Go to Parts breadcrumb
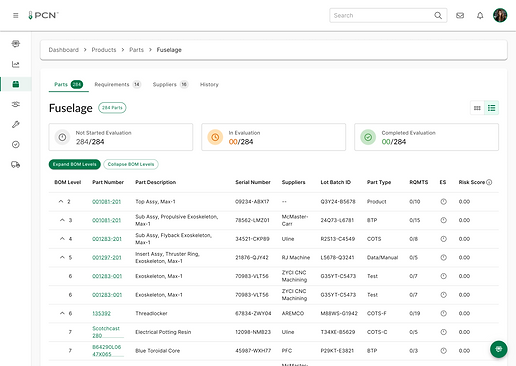The image size is (516, 366). click(136, 50)
